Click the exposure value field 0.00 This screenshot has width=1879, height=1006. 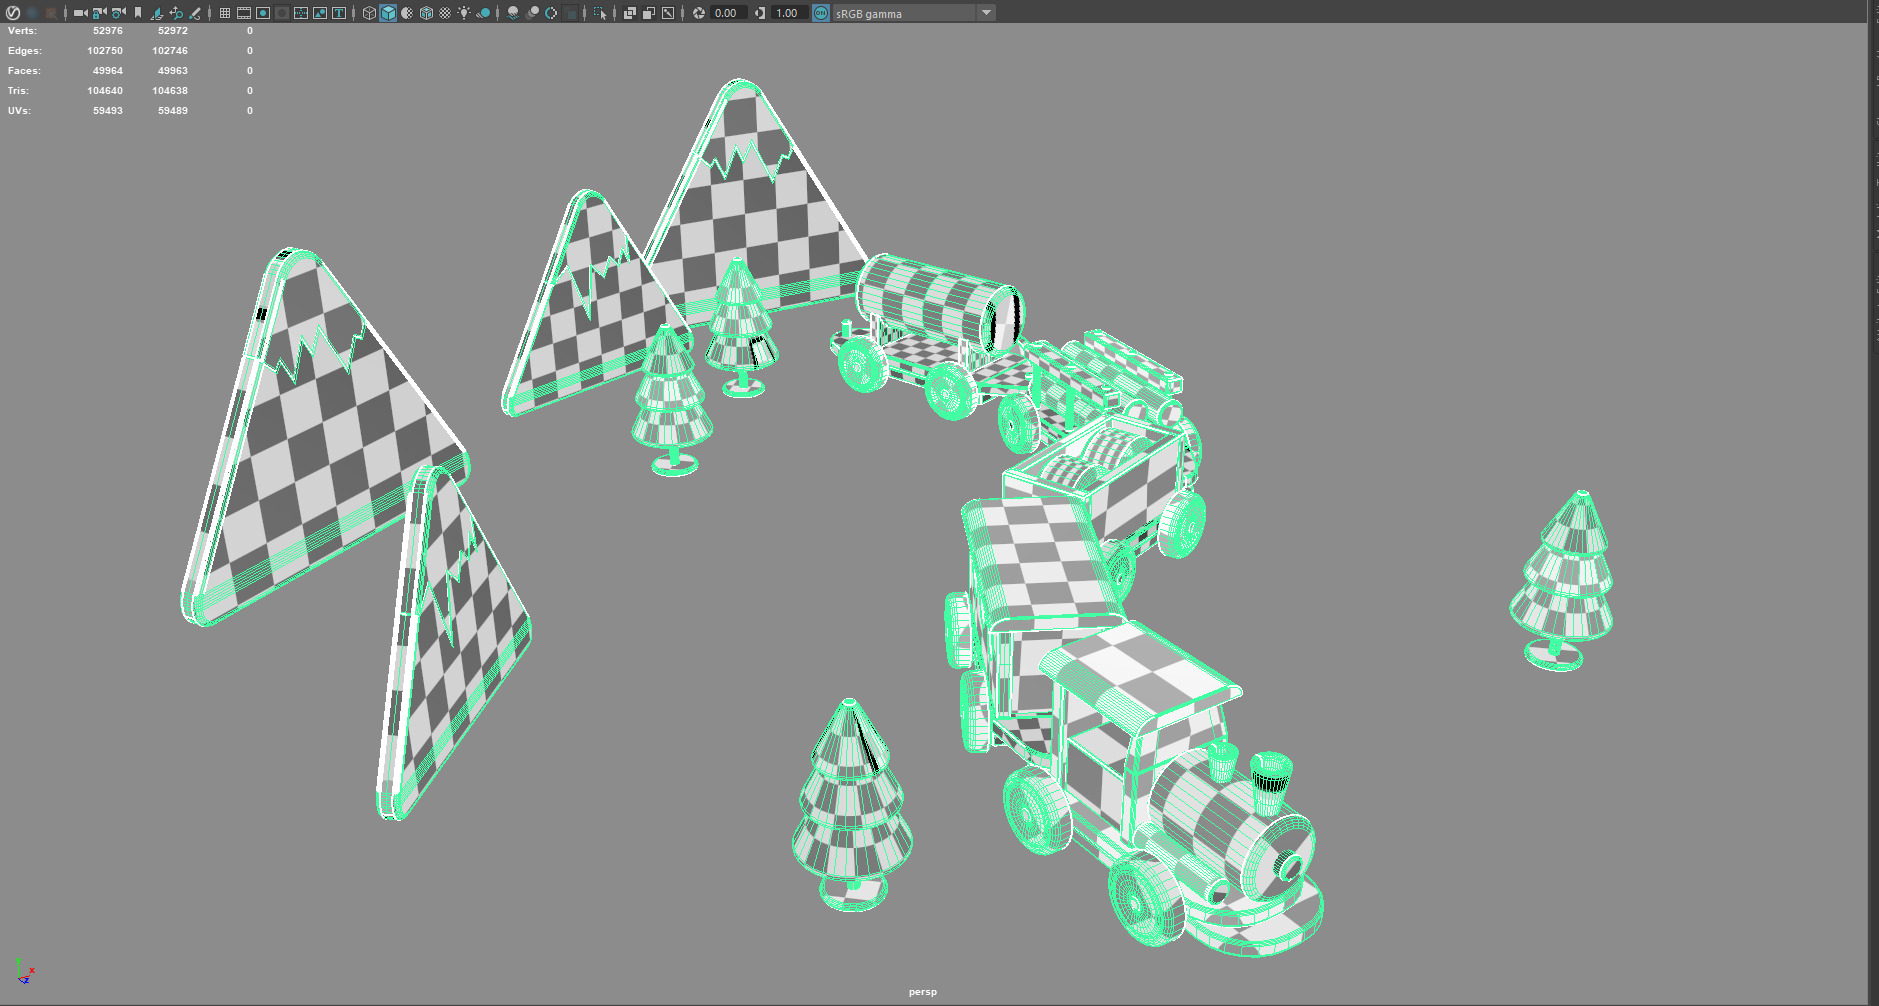tap(729, 13)
